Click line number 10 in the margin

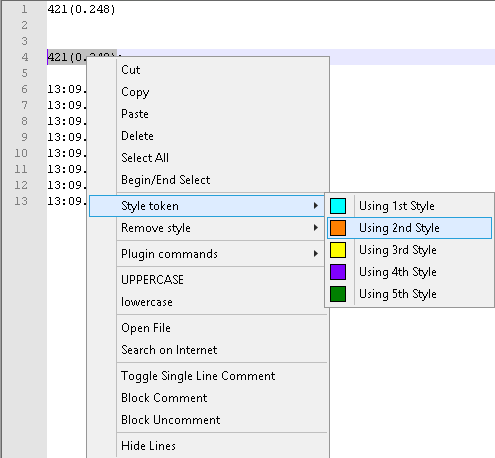click(x=21, y=153)
